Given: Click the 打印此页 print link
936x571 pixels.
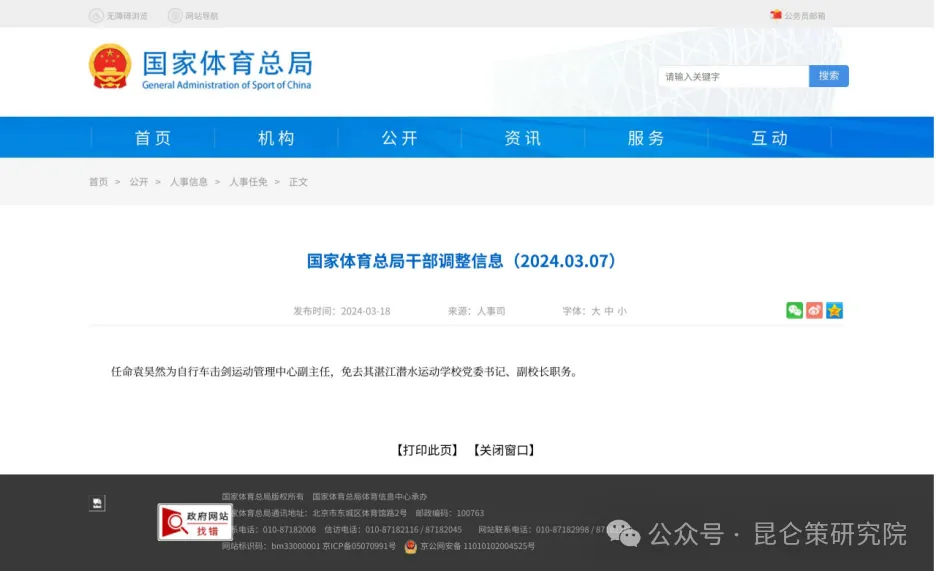Looking at the screenshot, I should click(x=427, y=450).
